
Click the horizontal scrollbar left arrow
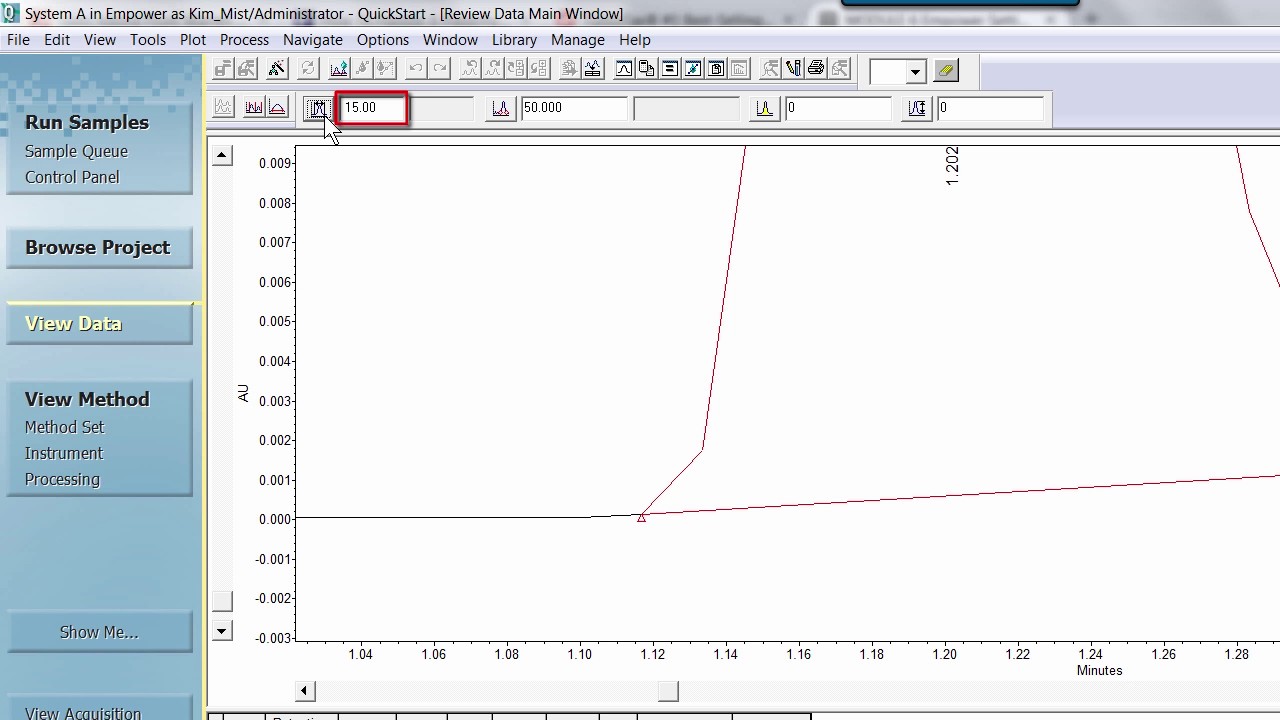pyautogui.click(x=304, y=691)
